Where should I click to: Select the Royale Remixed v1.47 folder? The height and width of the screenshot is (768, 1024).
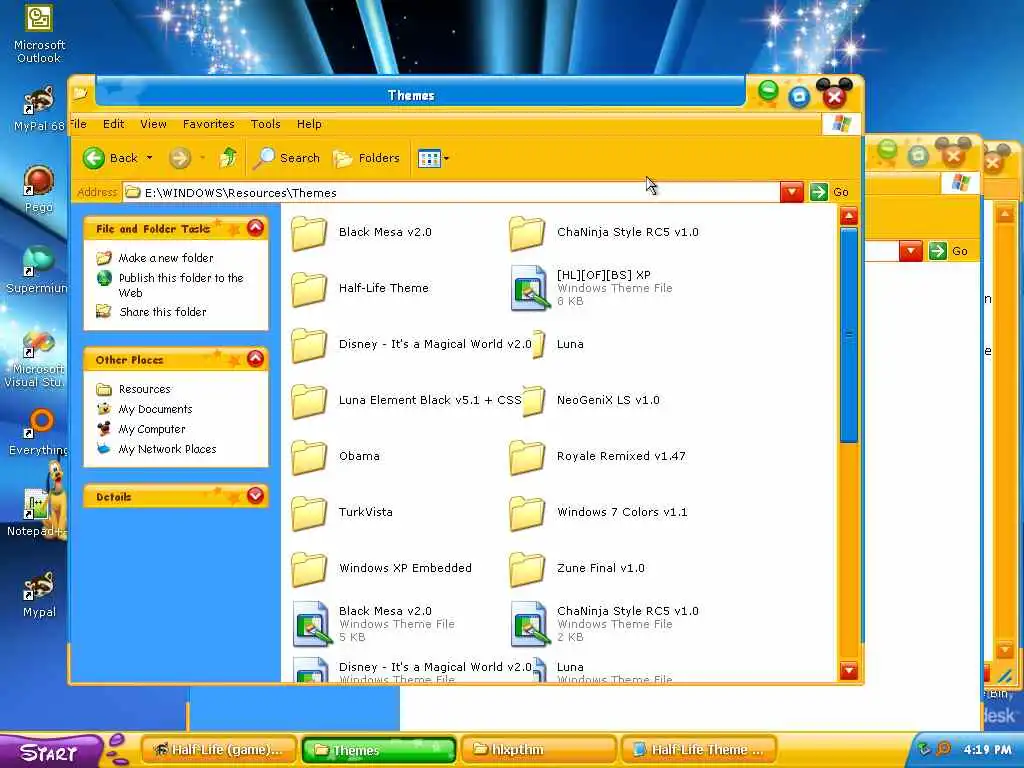[x=598, y=456]
